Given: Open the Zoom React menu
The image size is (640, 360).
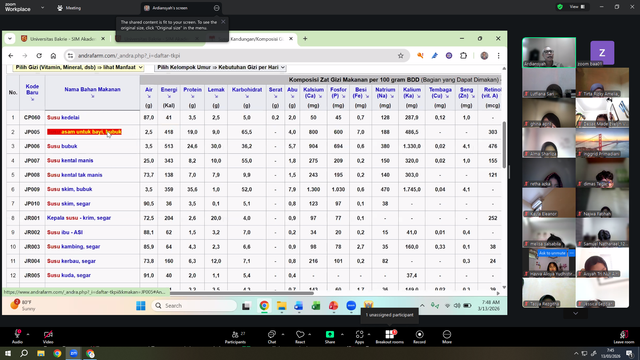Looking at the screenshot, I should [300, 336].
